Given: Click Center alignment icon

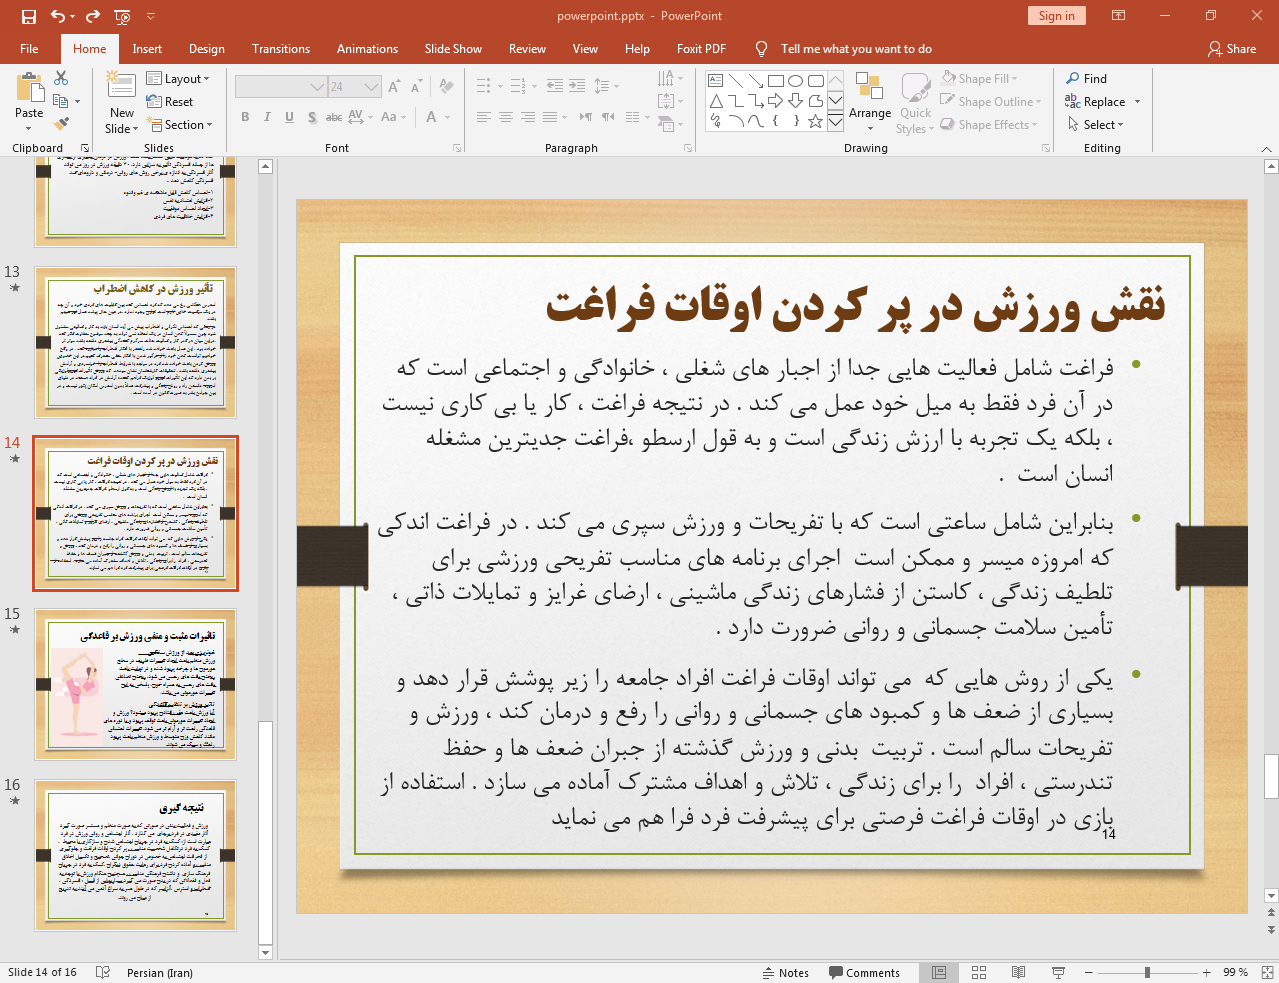Looking at the screenshot, I should (505, 117).
